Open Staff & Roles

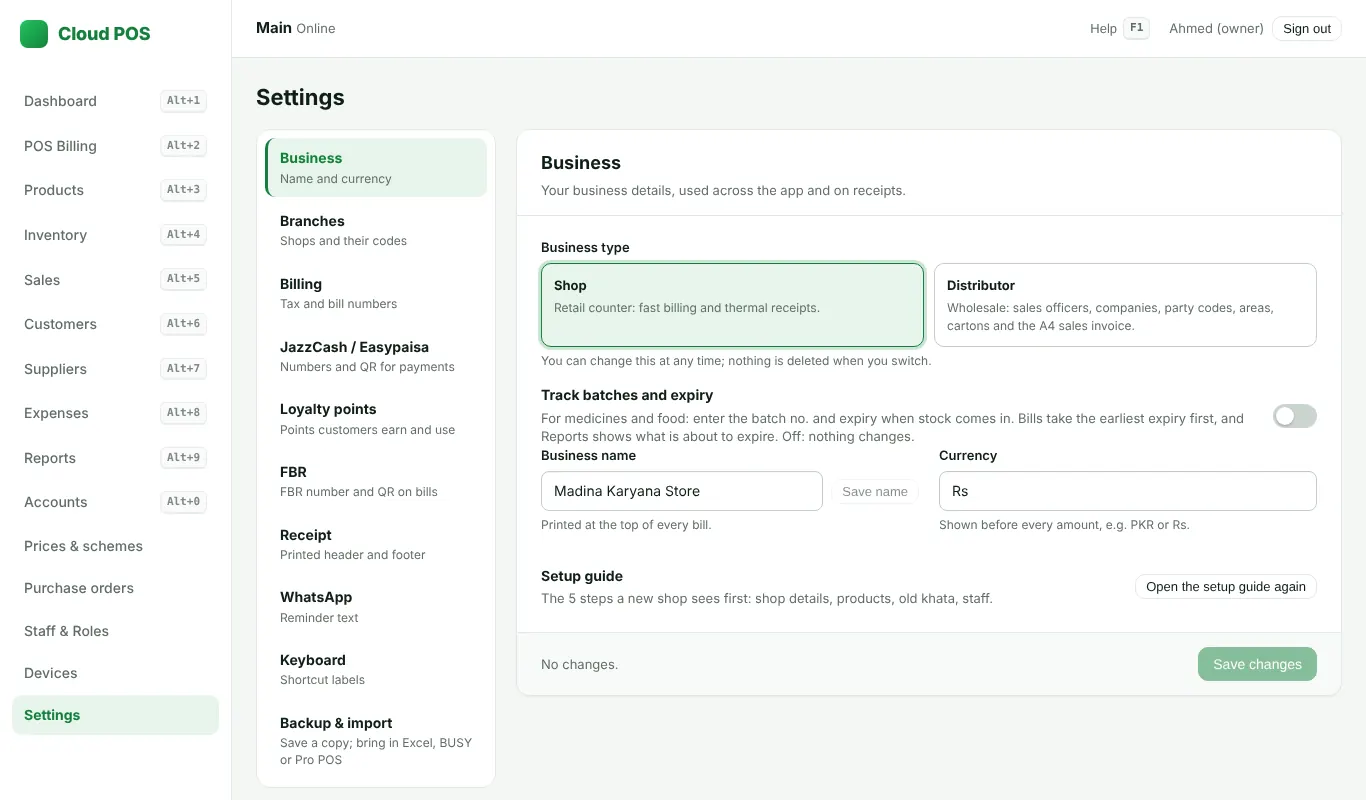115,631
